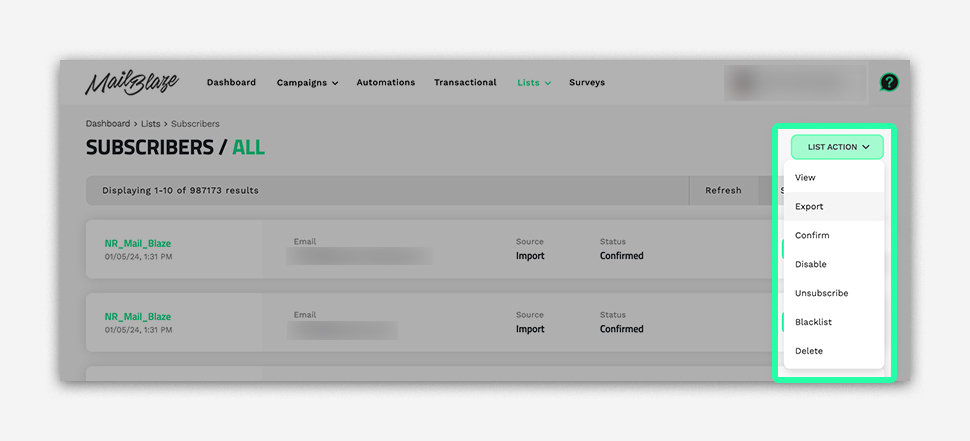Screen dimensions: 970x441
Task: Expand the Campaigns dropdown menu
Action: pyautogui.click(x=307, y=83)
